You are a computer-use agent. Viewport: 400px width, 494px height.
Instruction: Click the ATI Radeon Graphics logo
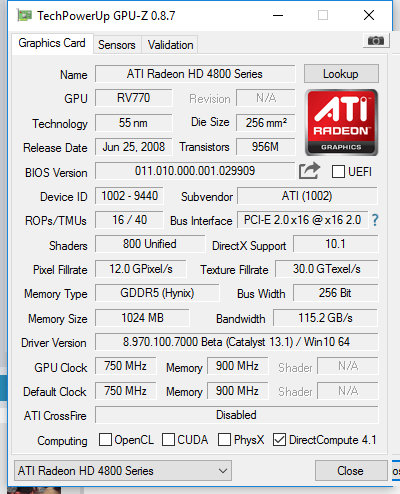pos(341,122)
